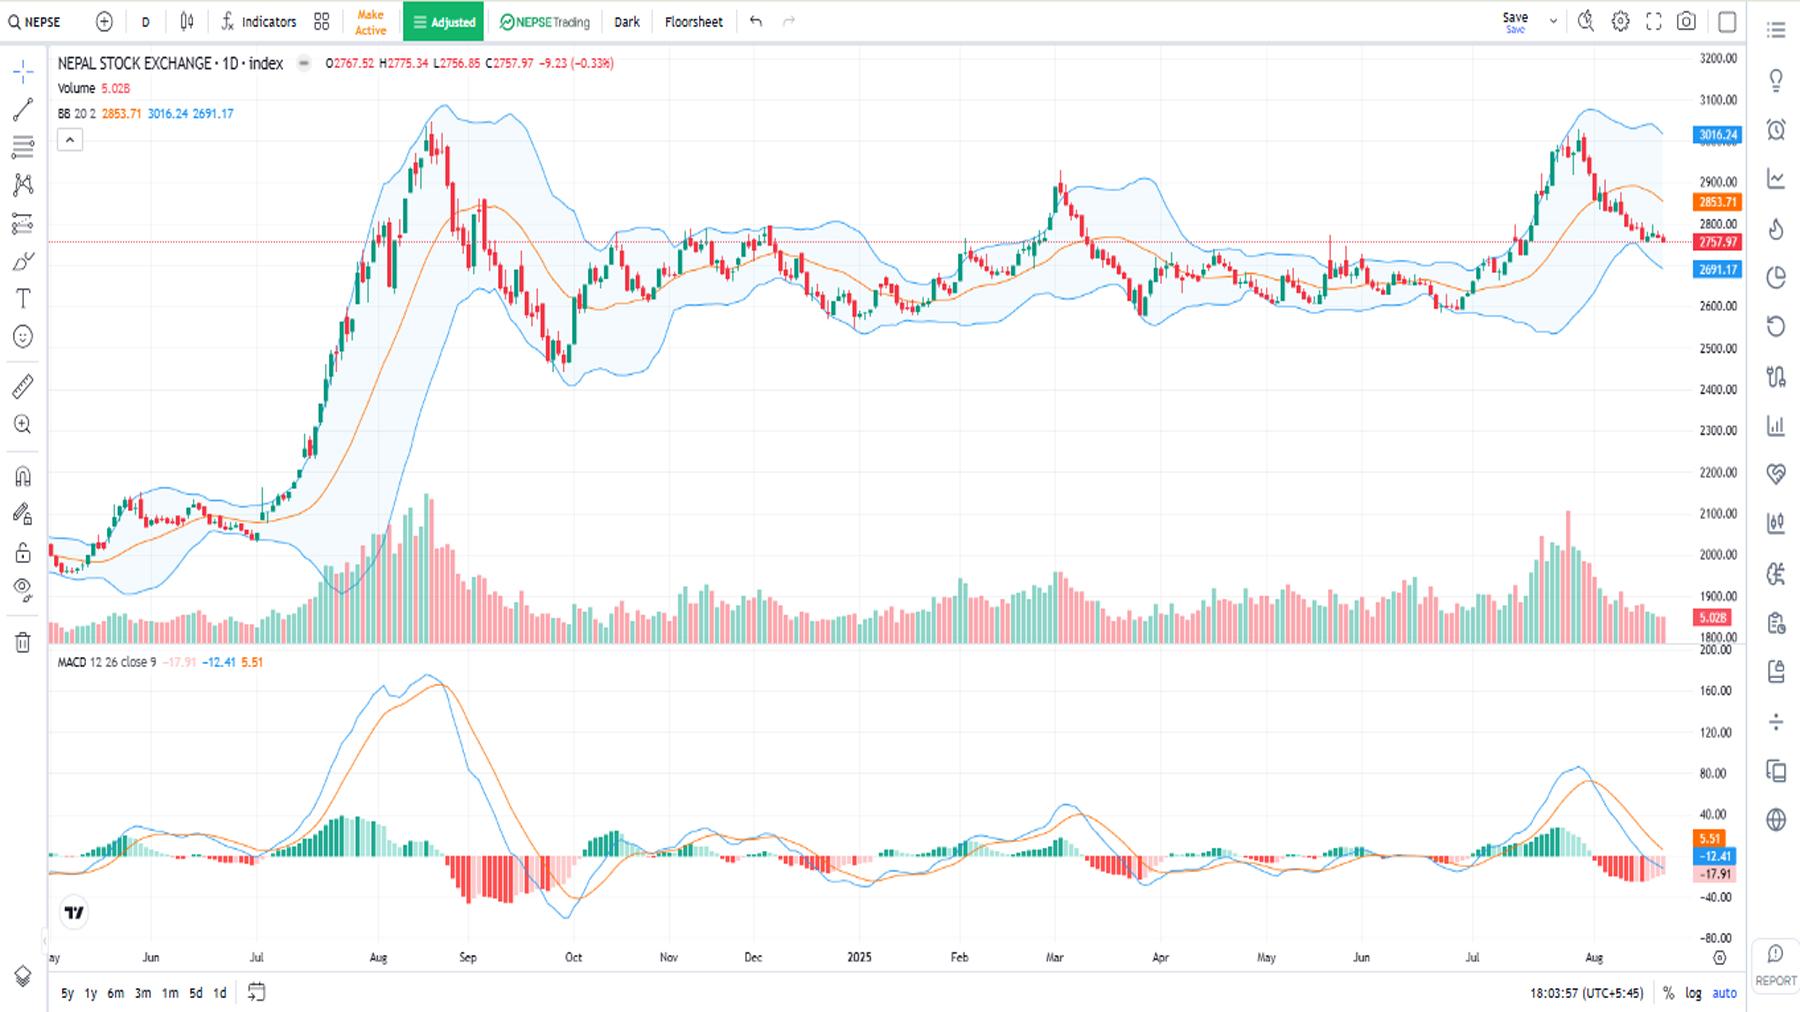This screenshot has width=1800, height=1012.
Task: Open the emoji icons tool
Action: [23, 337]
